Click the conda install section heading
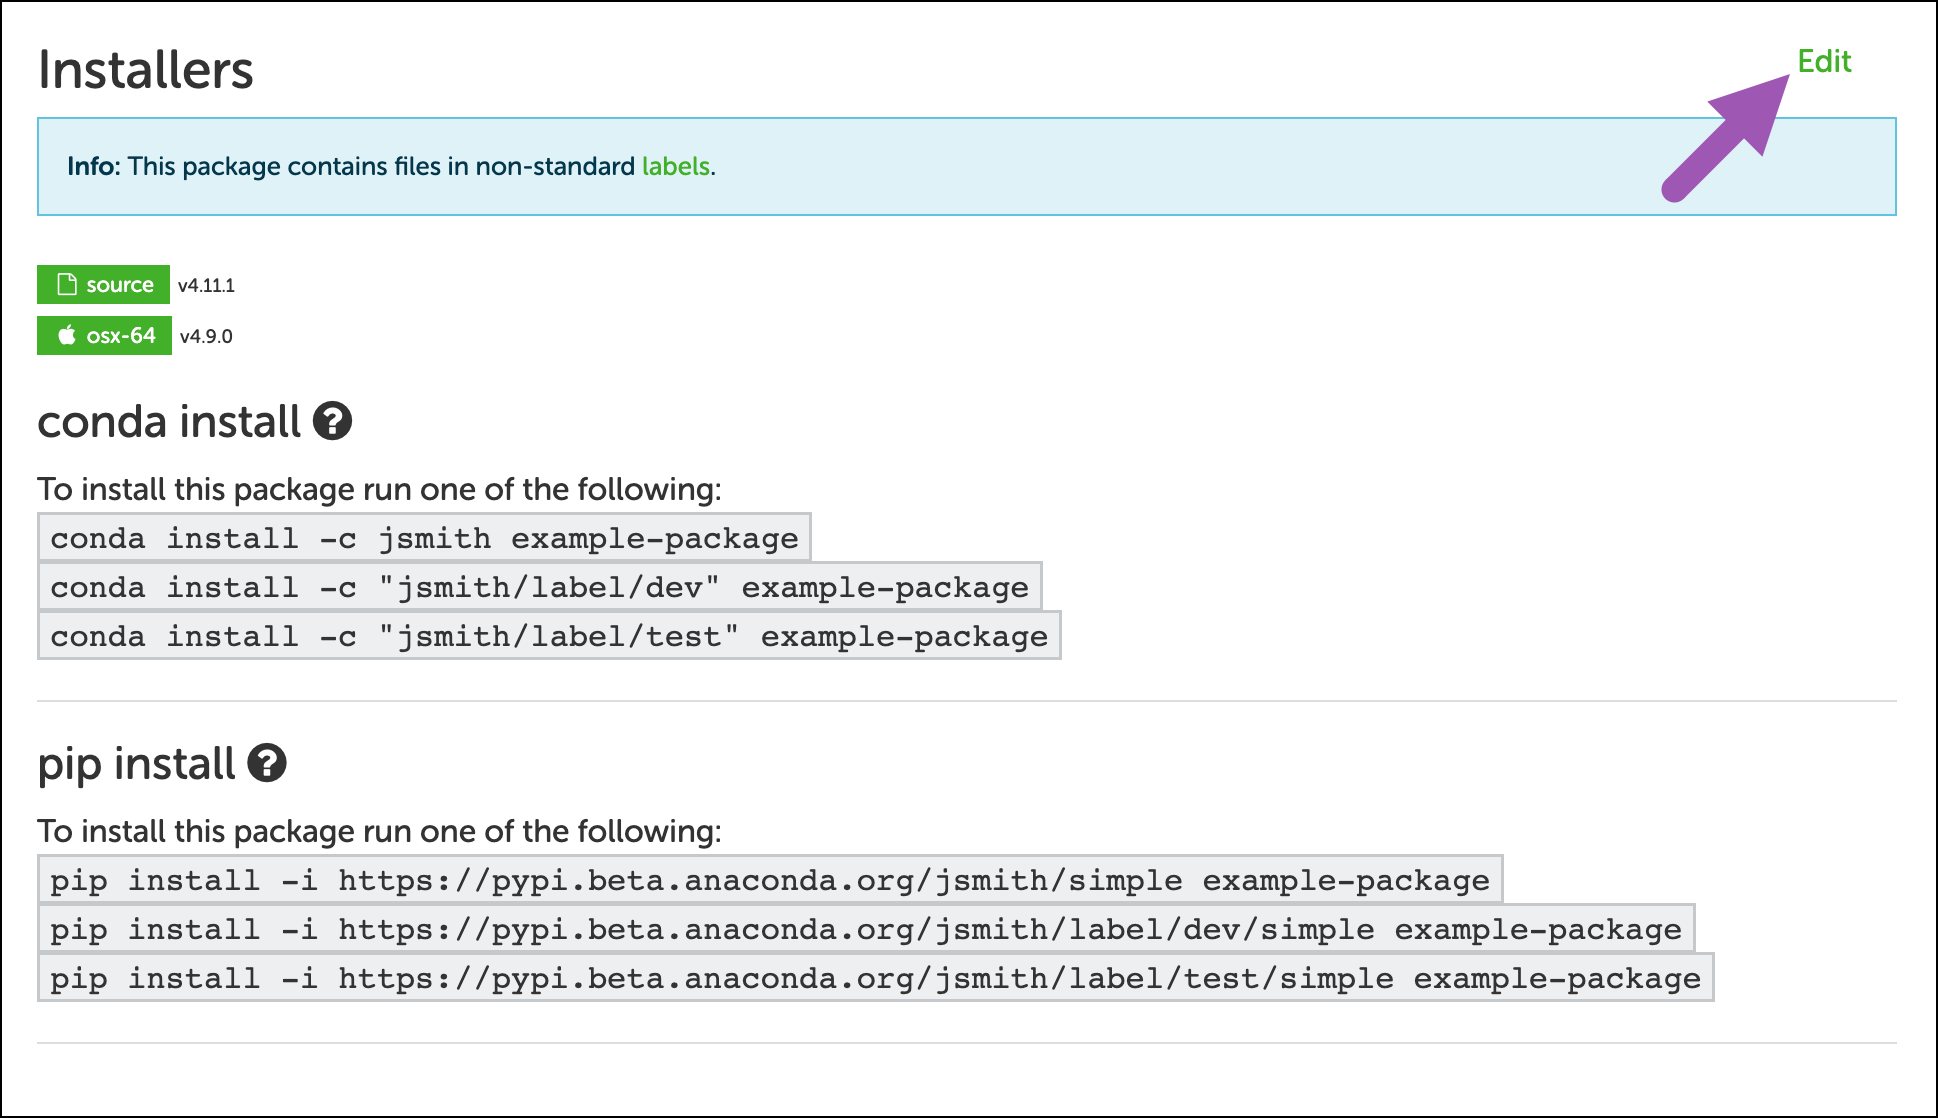 [x=169, y=421]
